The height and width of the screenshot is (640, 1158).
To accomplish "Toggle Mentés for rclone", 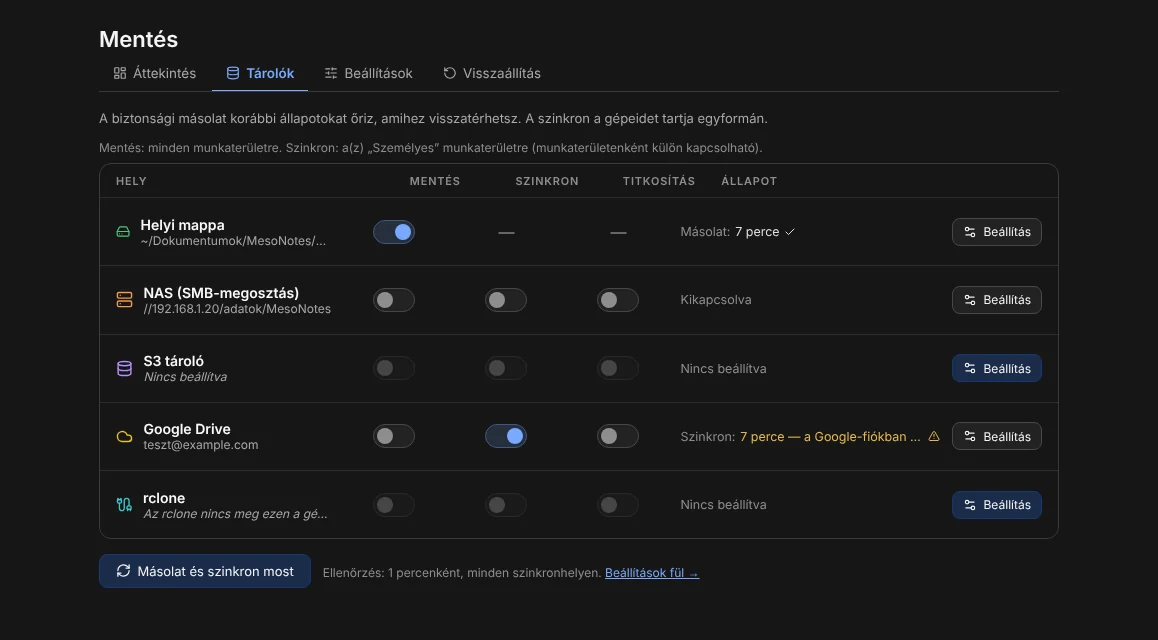I will [x=394, y=505].
